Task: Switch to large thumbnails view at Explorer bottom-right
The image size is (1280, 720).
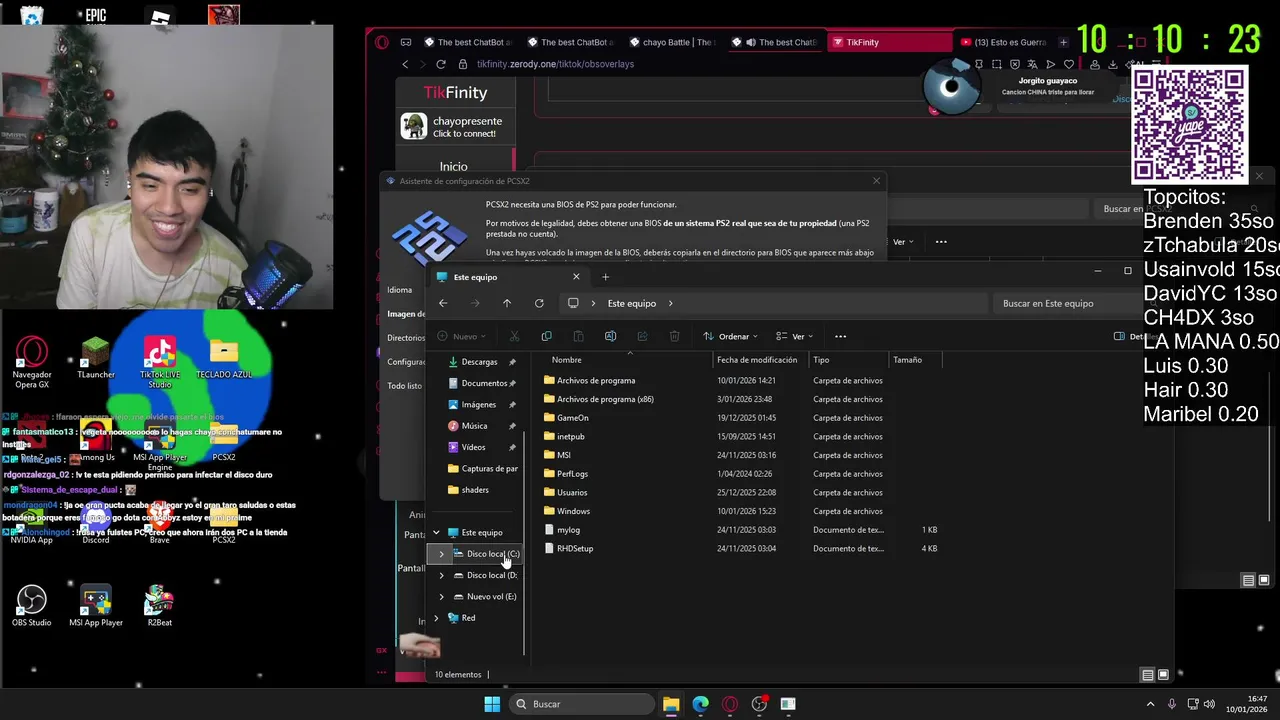Action: pyautogui.click(x=1163, y=675)
